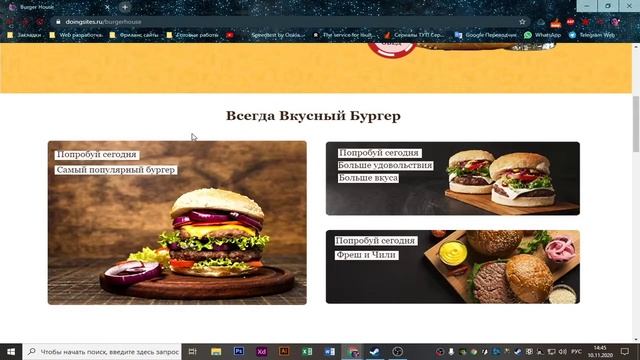640x360 pixels.
Task: Open the Больше удовольствия burger banner
Action: pos(453,178)
